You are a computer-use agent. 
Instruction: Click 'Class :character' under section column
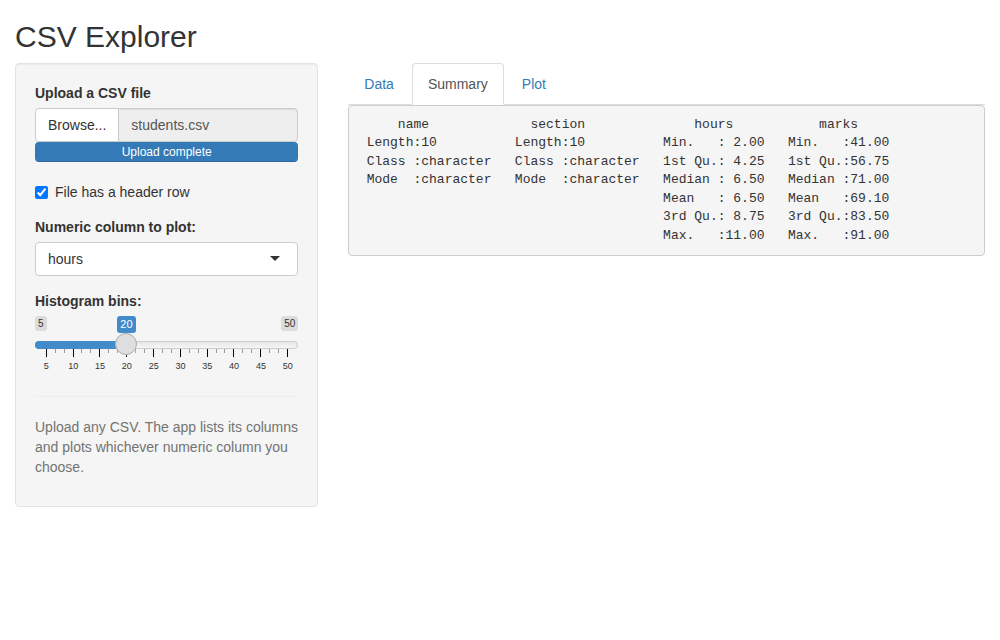(x=577, y=161)
